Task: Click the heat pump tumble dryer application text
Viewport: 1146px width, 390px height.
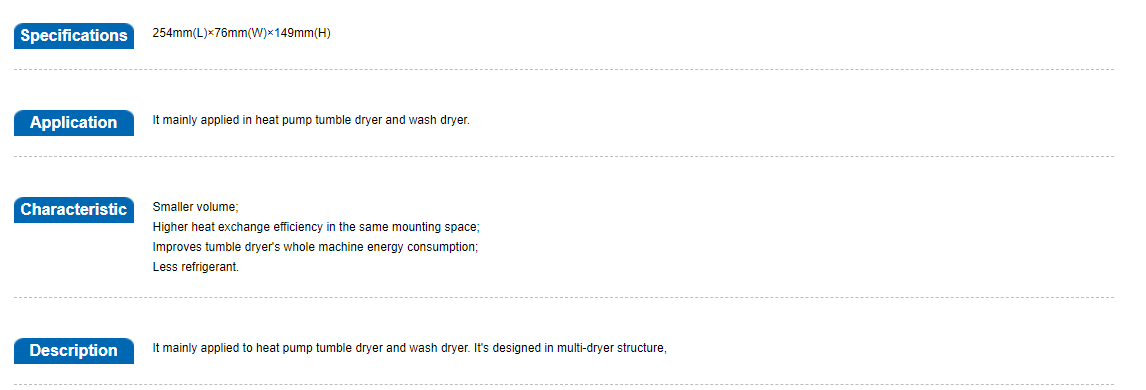Action: point(311,120)
